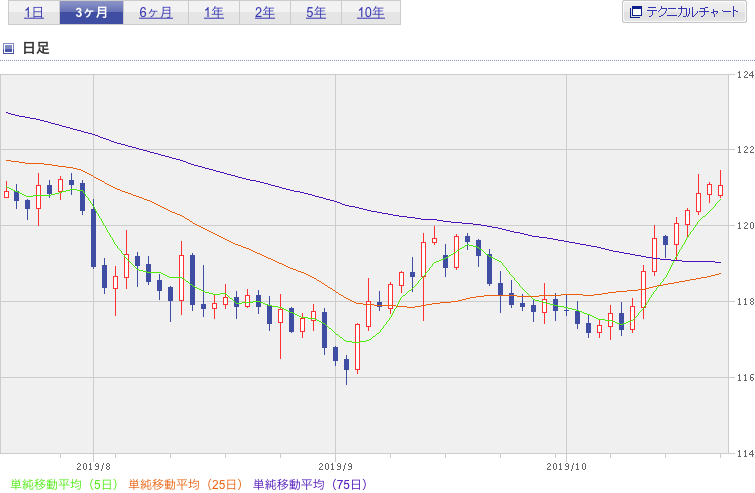
Task: Click the 116 price axis label
Action: pyautogui.click(x=745, y=377)
